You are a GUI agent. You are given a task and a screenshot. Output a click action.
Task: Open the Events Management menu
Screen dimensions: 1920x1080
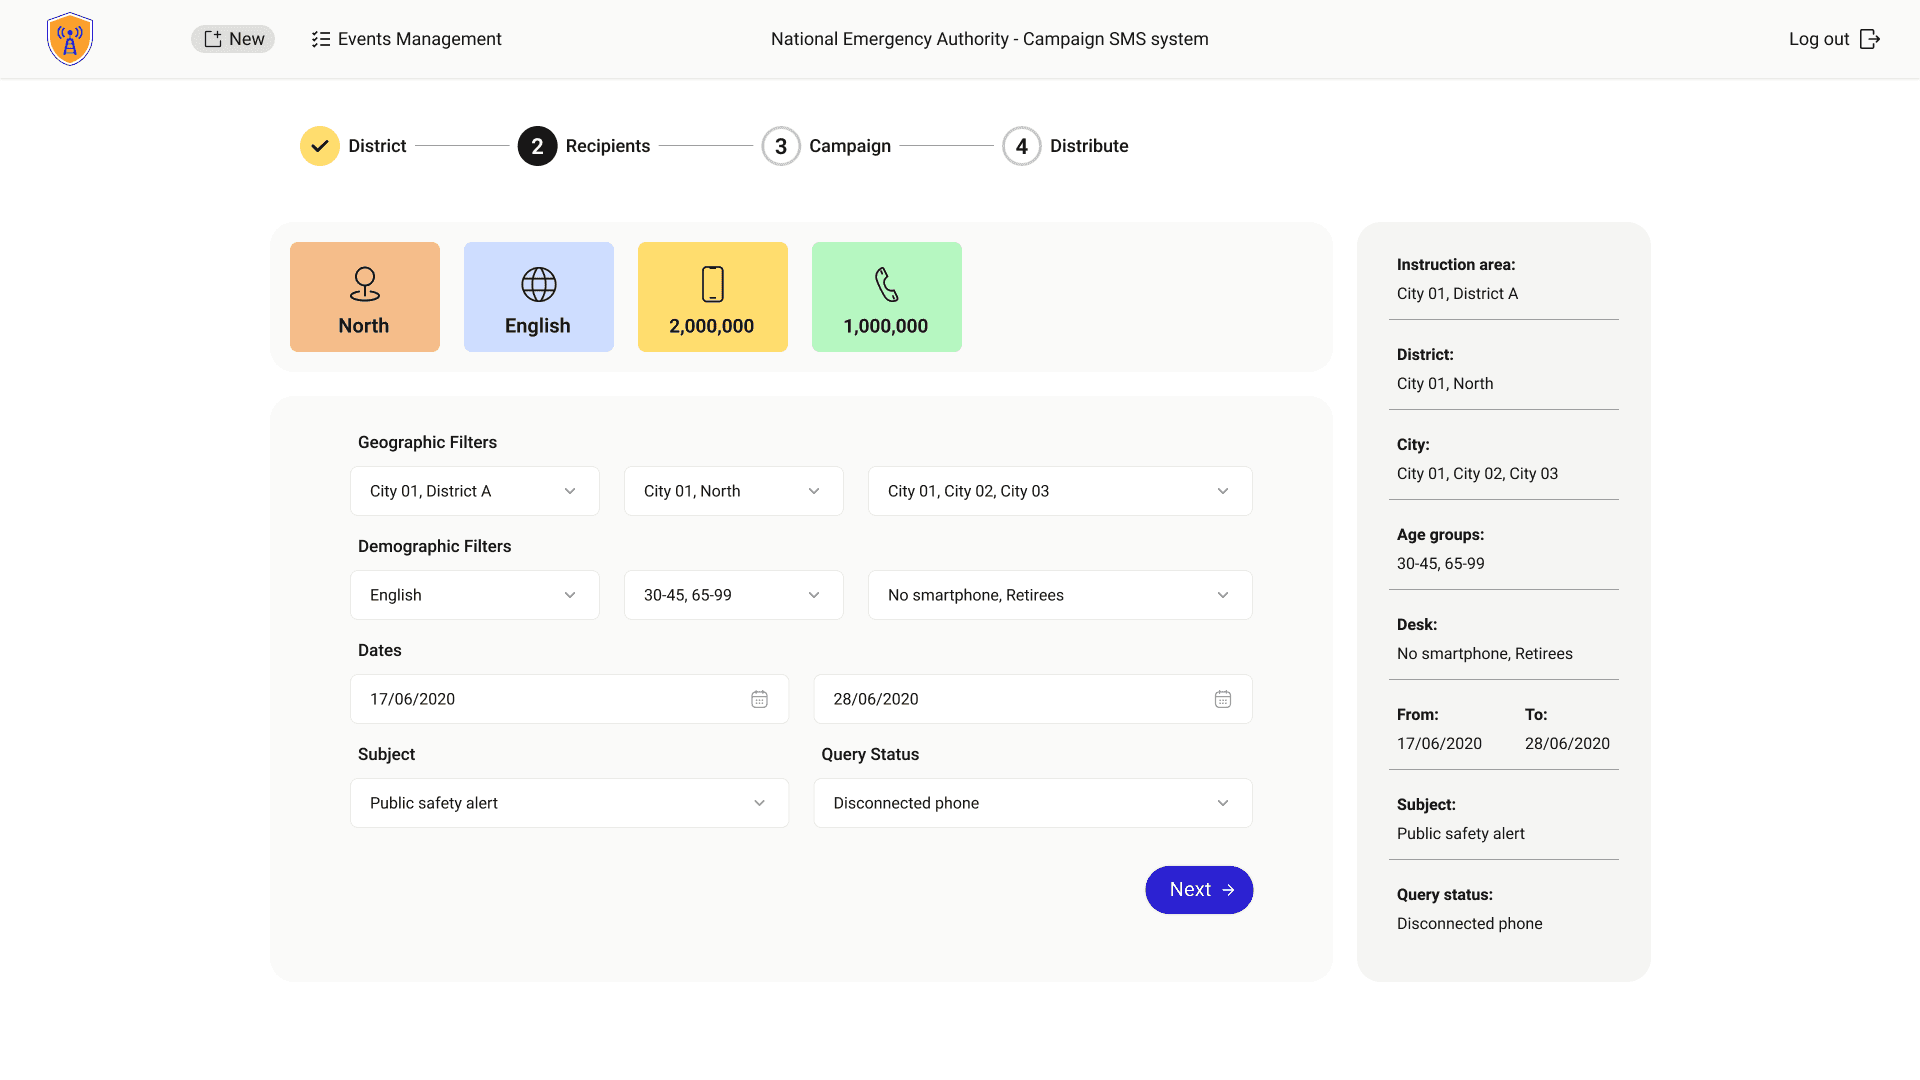[x=405, y=39]
